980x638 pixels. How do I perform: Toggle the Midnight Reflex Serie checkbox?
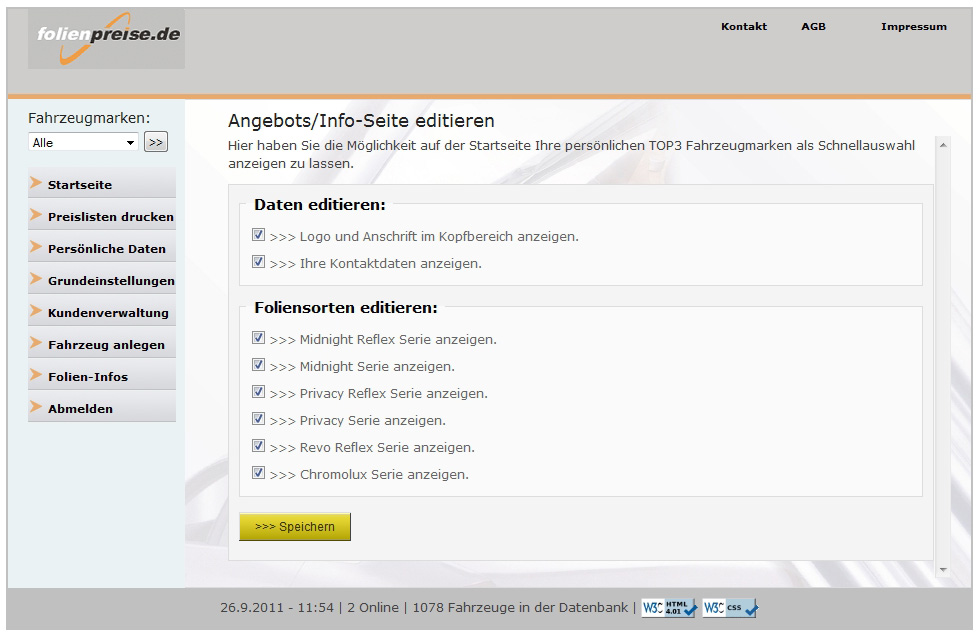258,338
